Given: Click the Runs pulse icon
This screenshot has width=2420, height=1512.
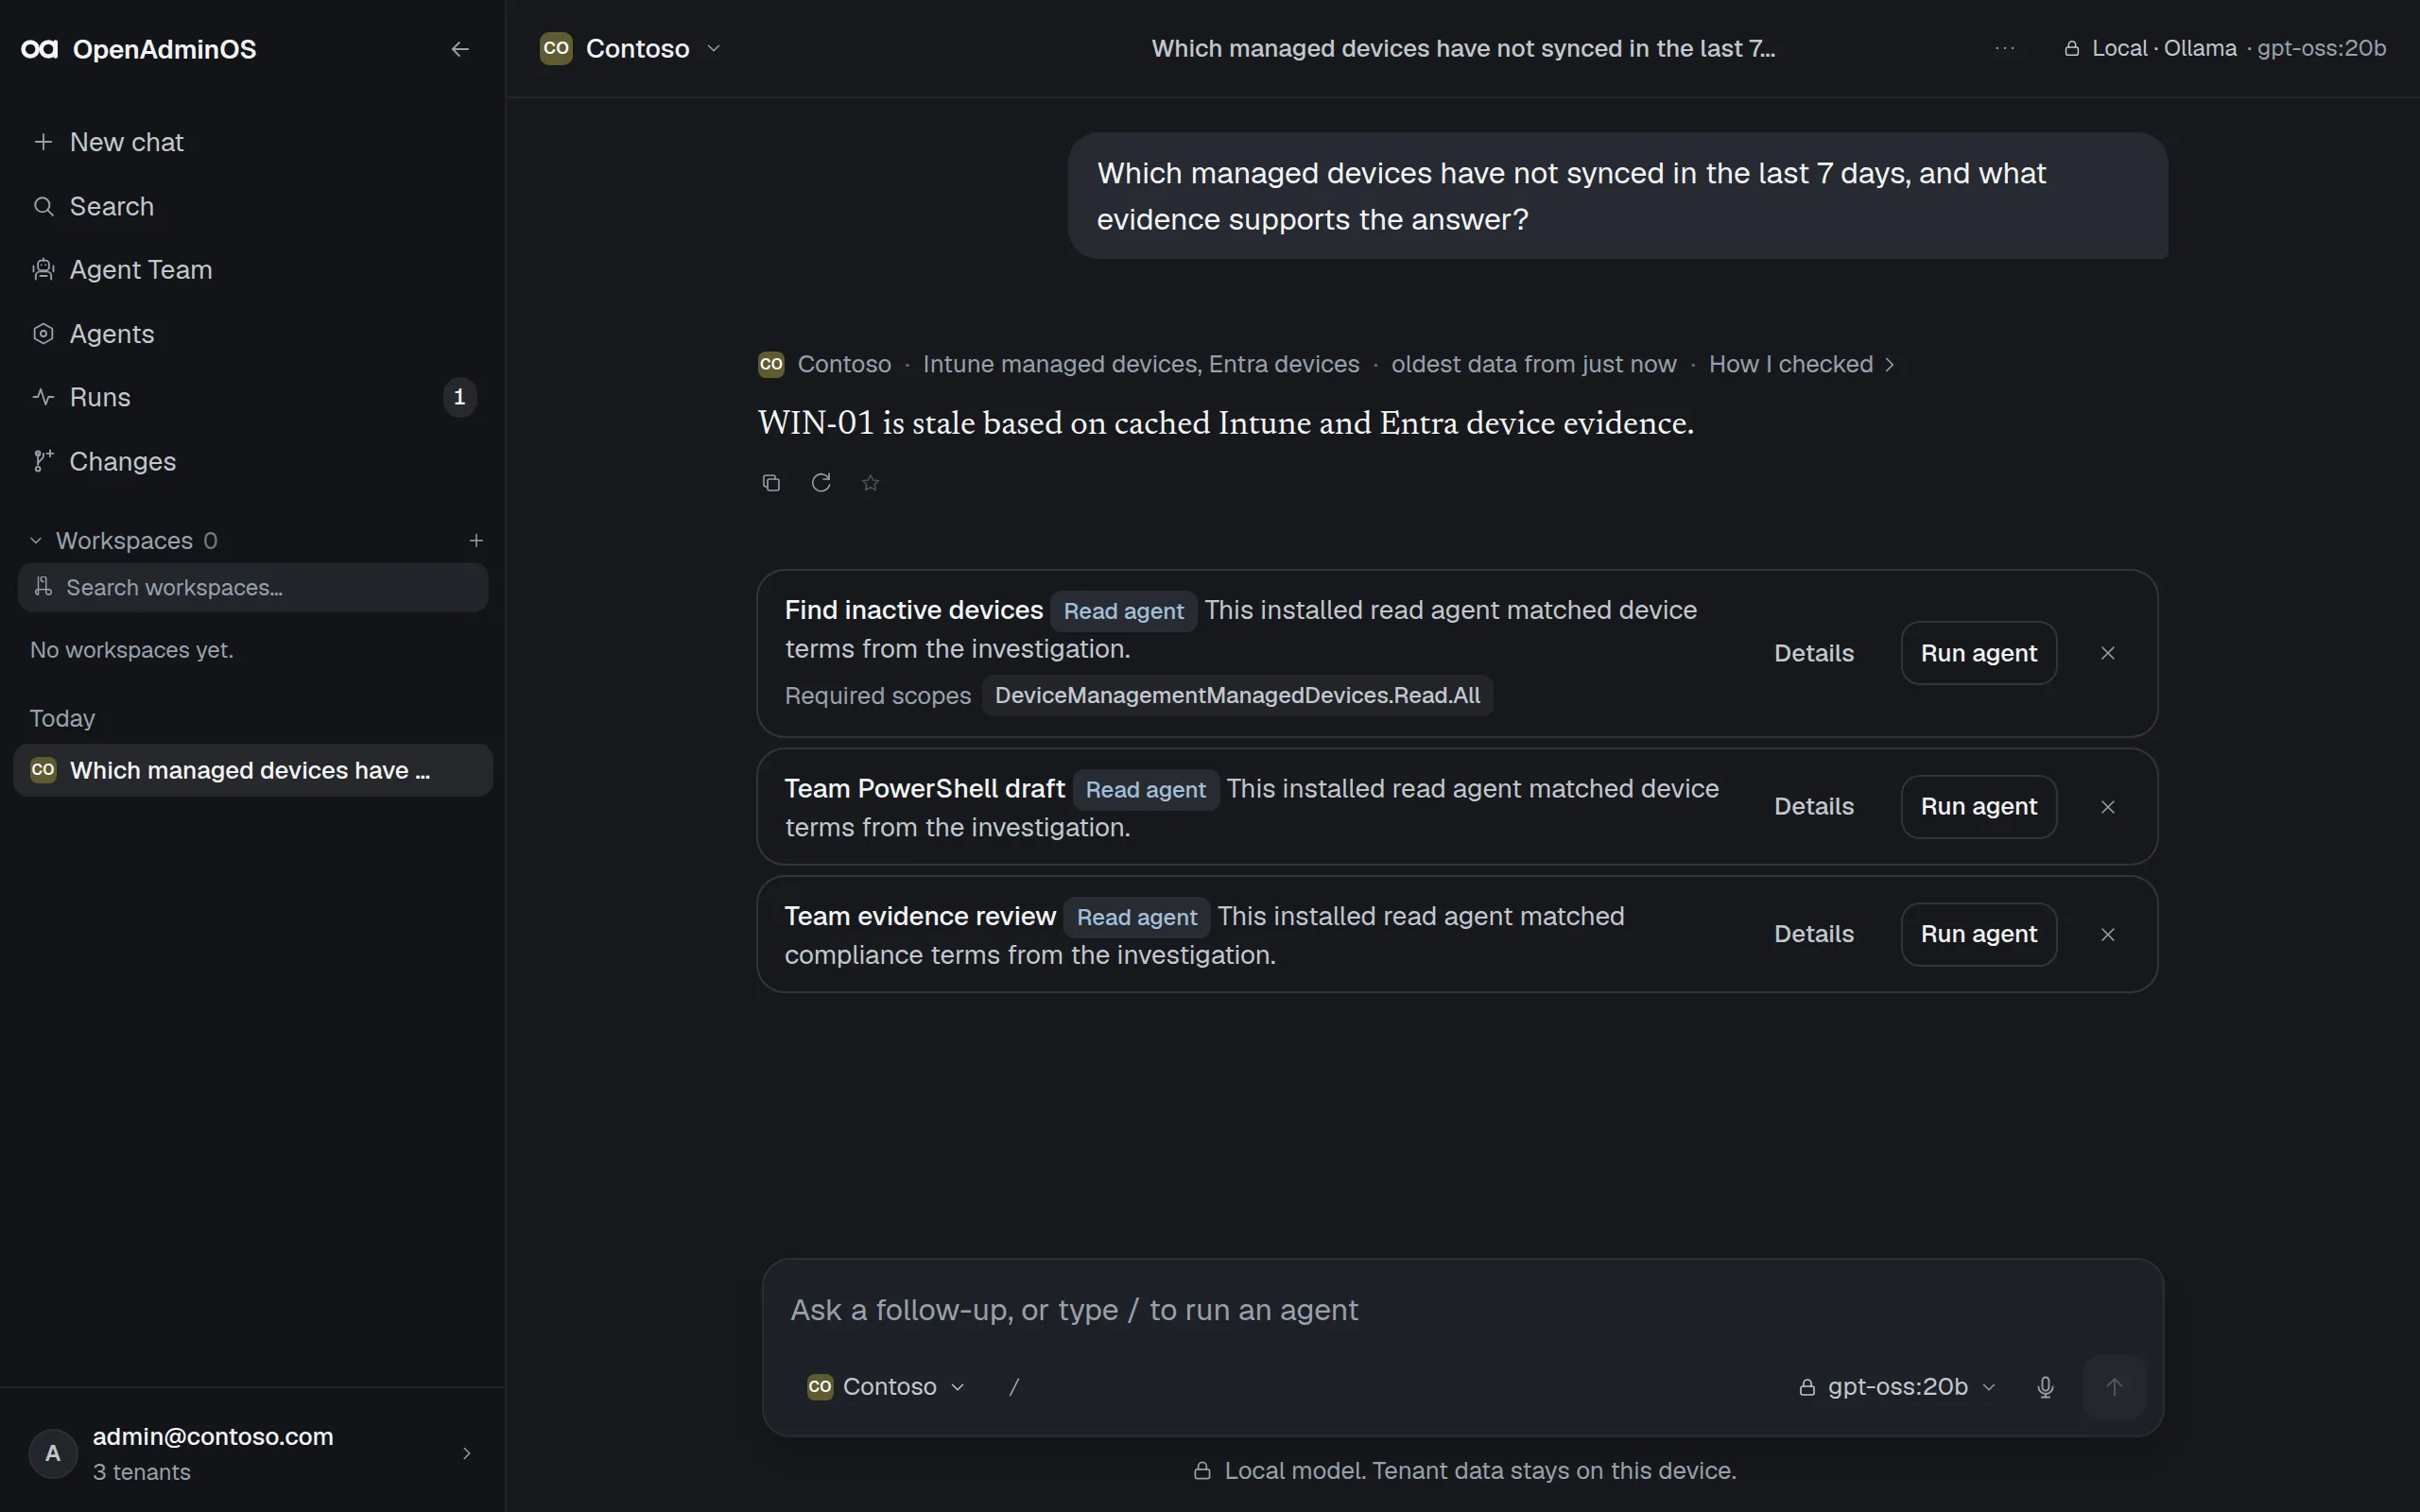Looking at the screenshot, I should coord(43,397).
